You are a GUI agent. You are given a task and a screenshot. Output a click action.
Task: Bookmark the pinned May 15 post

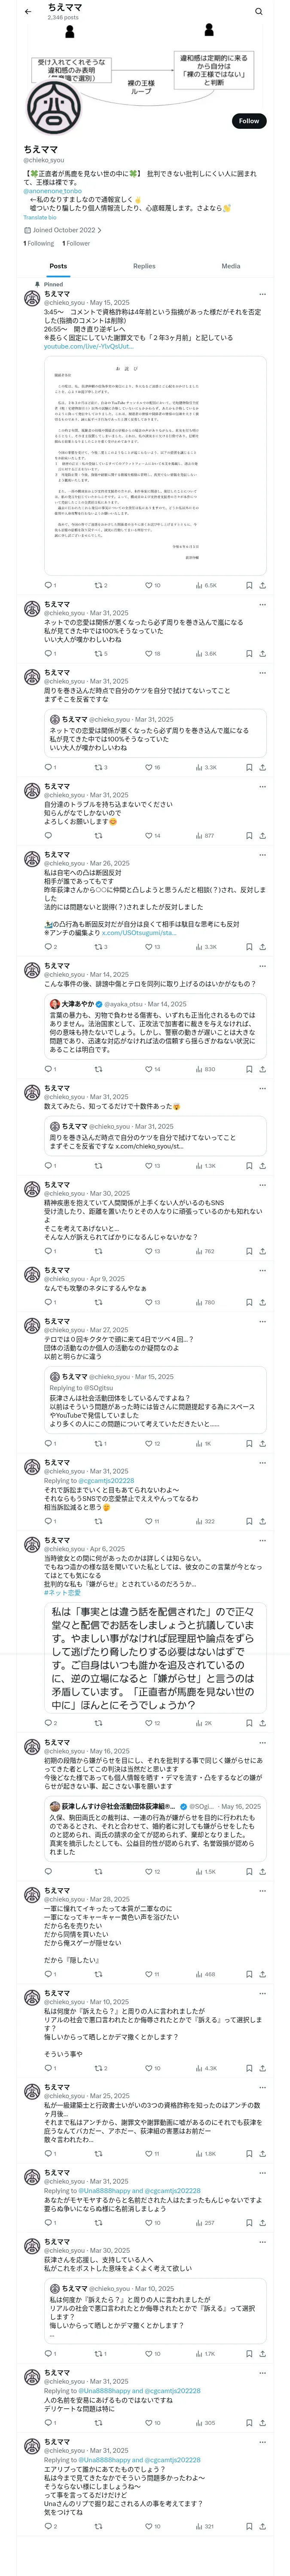click(249, 585)
